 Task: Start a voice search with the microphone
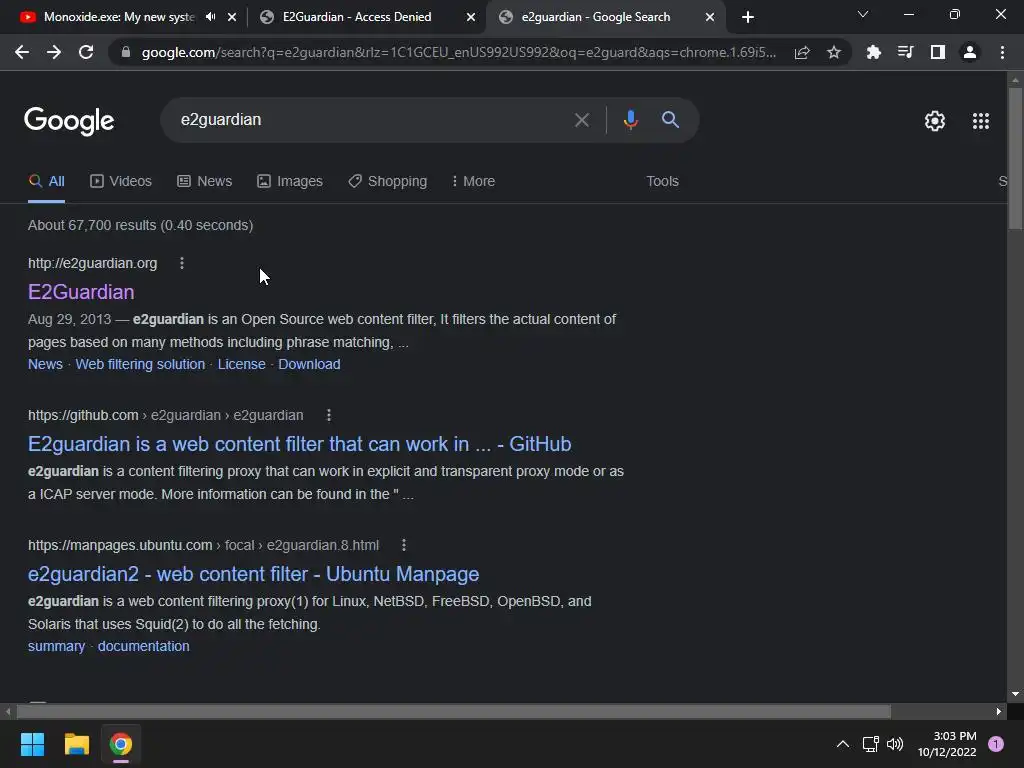pos(630,120)
